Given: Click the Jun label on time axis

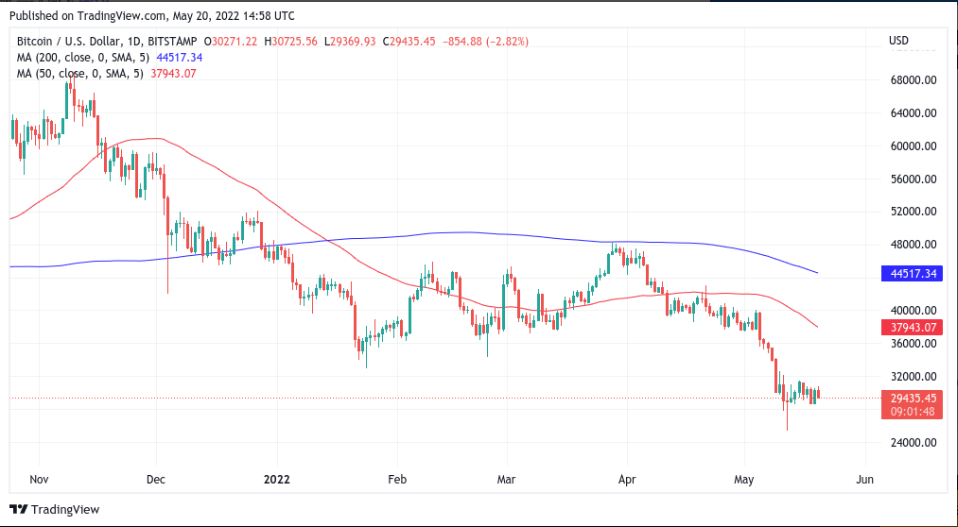Looking at the screenshot, I should pos(865,479).
